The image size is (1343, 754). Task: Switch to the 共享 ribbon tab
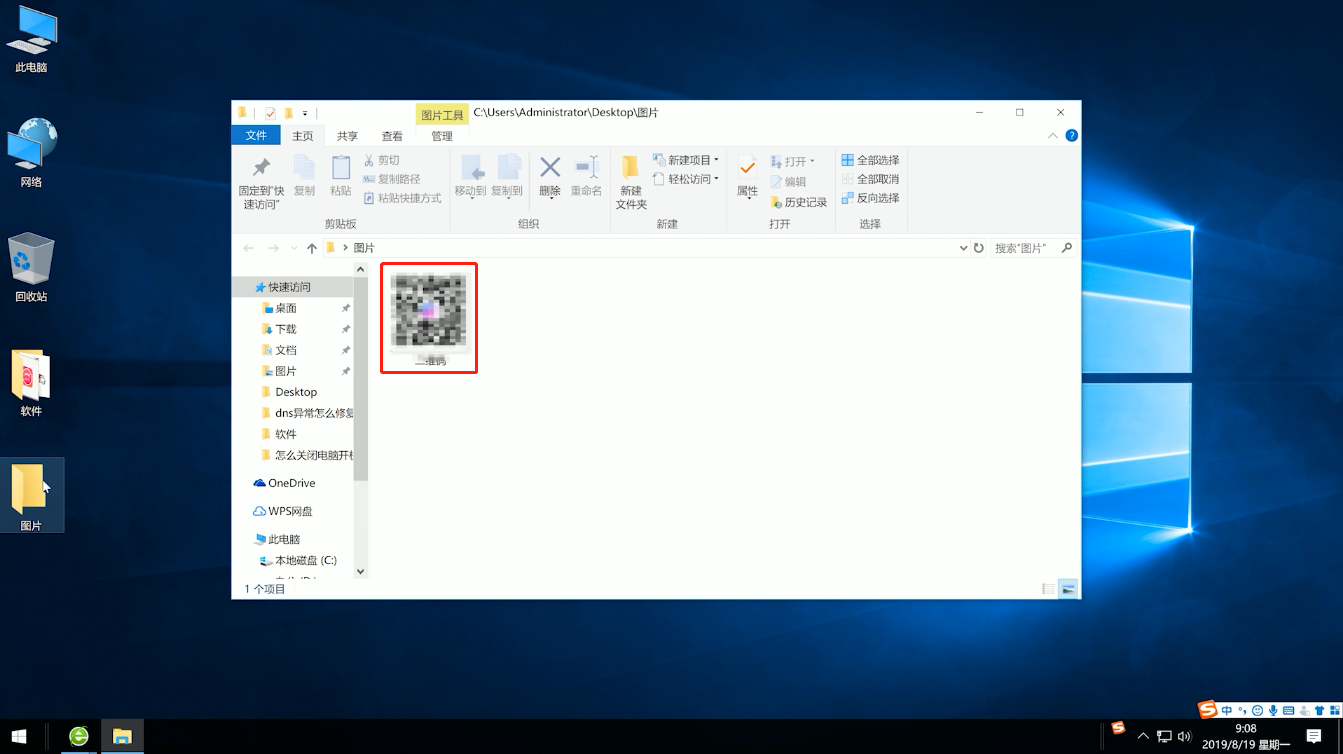coord(347,136)
